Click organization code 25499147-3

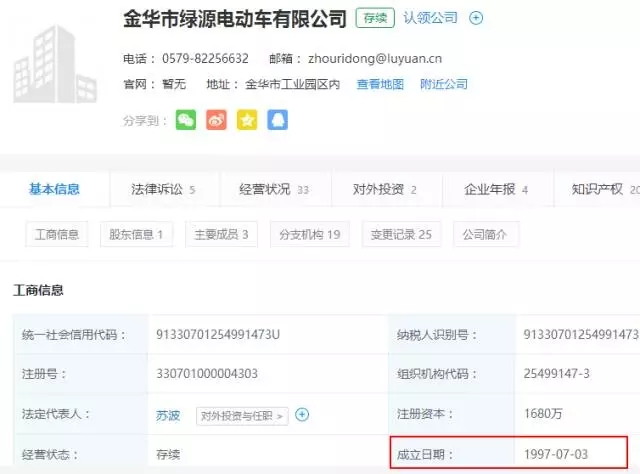pos(557,374)
